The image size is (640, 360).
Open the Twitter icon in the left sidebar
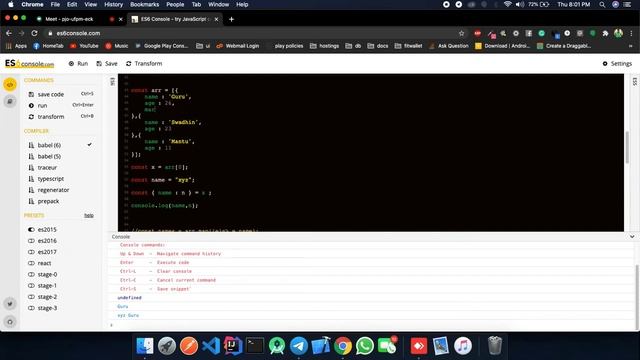click(x=10, y=304)
